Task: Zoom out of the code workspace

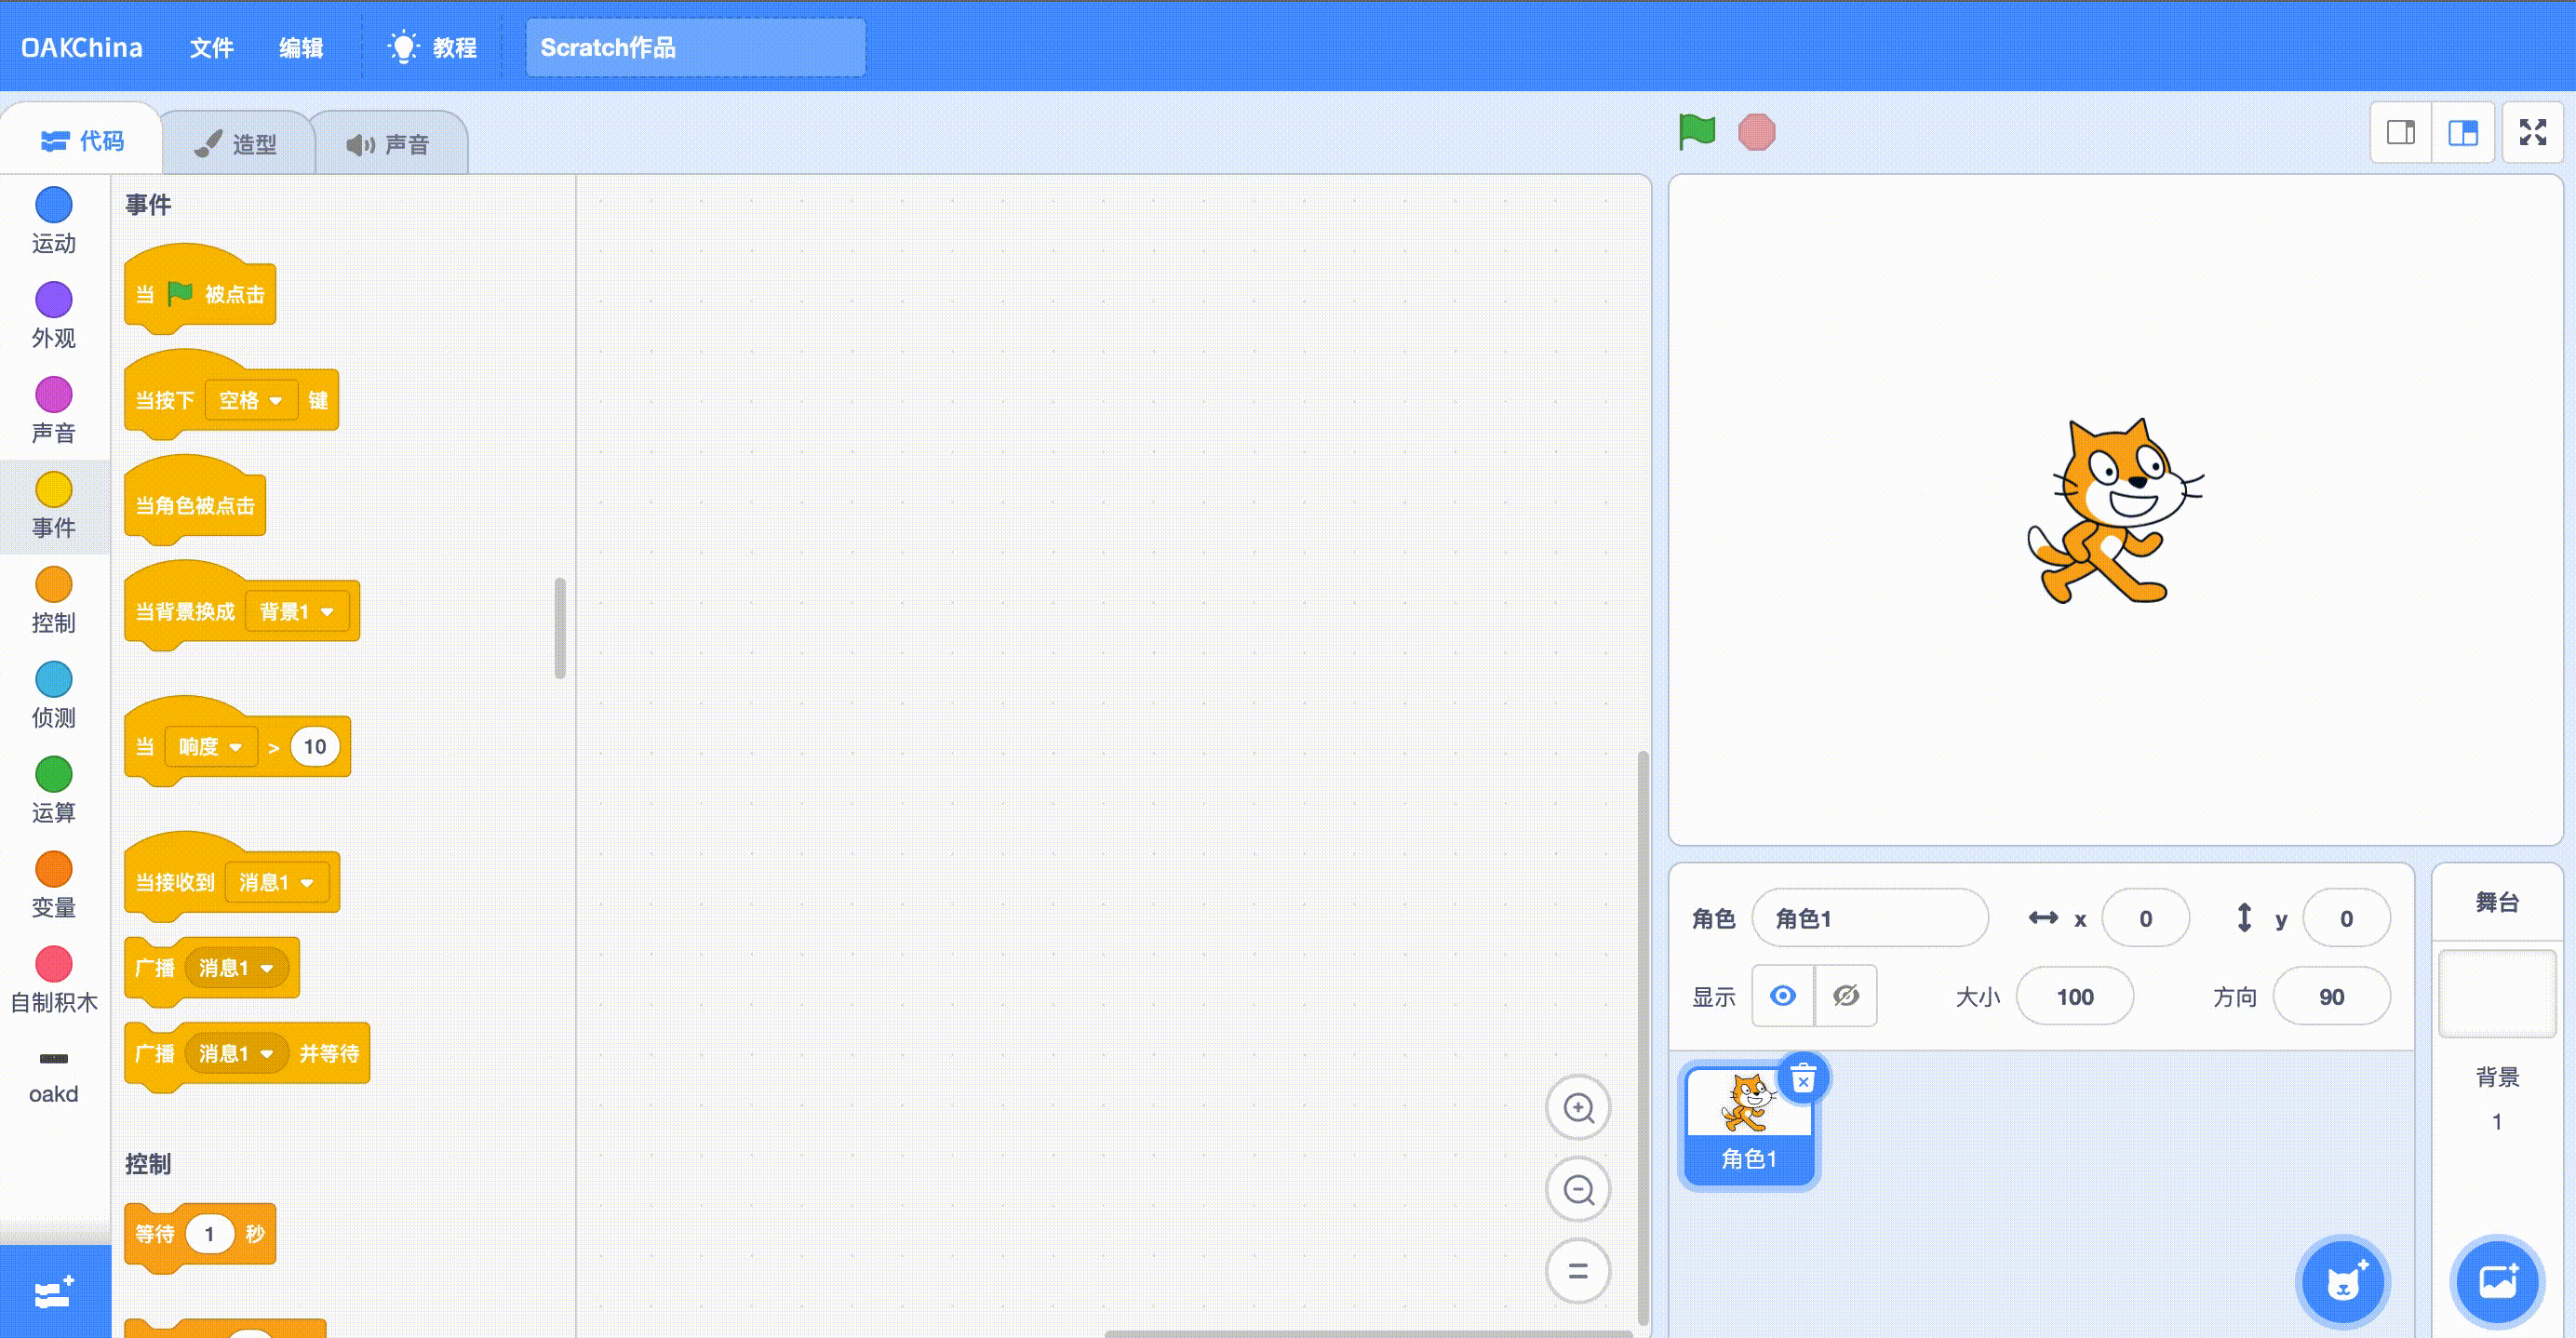Action: (1578, 1190)
